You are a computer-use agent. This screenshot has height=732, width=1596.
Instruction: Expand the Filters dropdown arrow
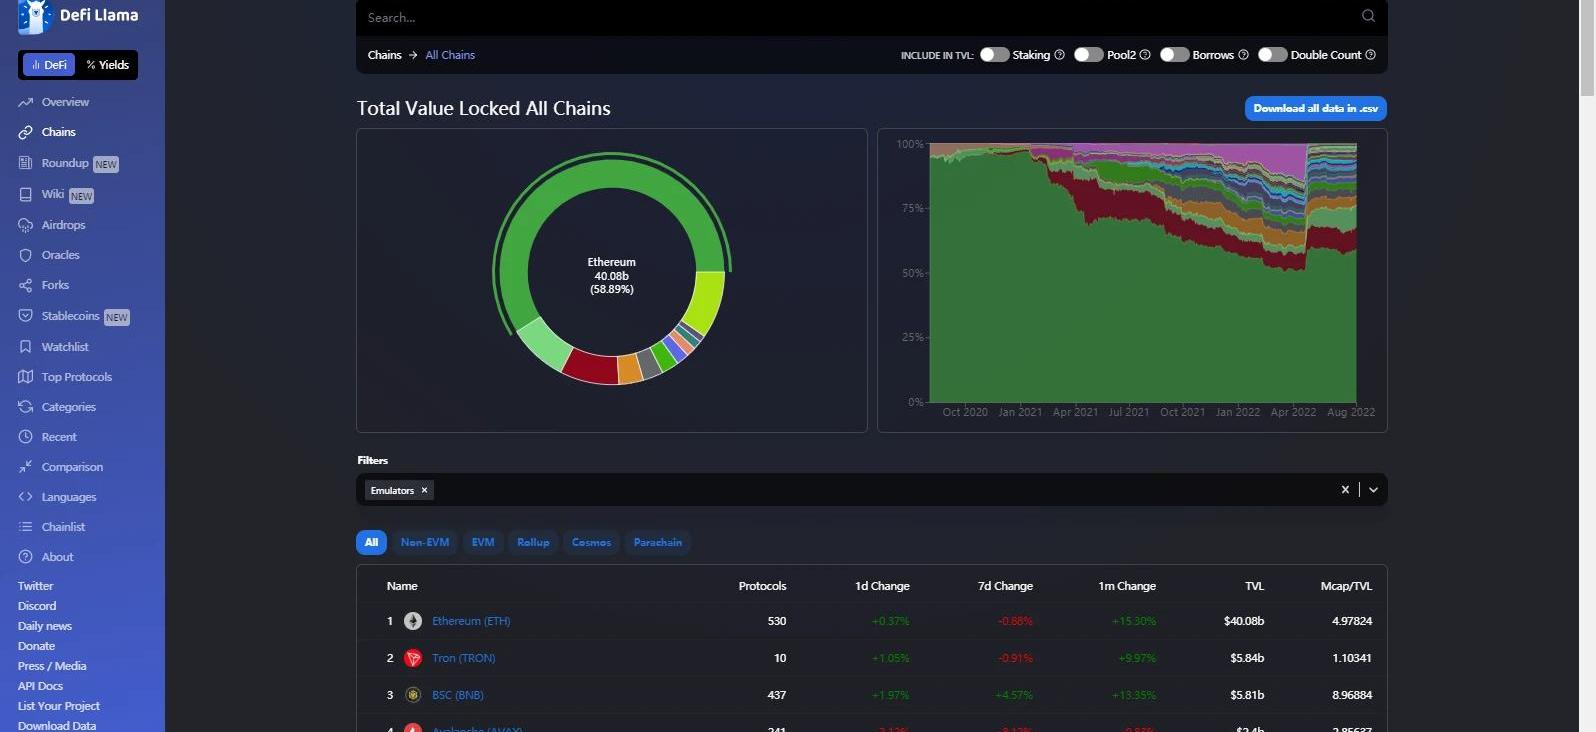[x=1373, y=490]
